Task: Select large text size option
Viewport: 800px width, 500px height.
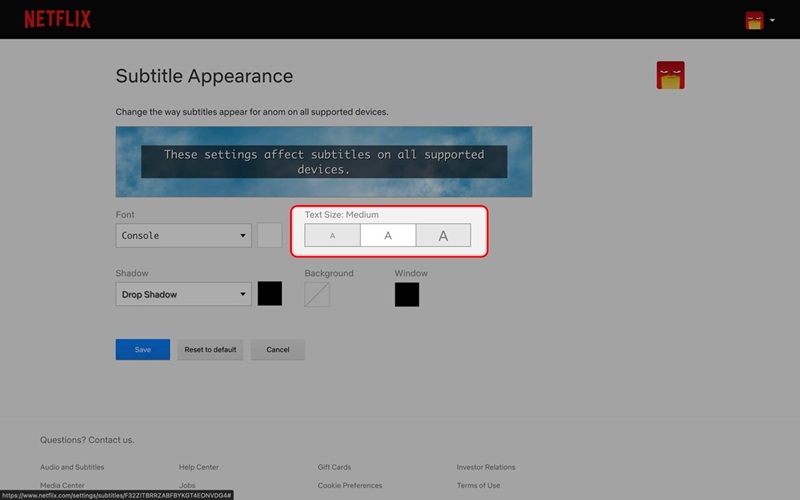Action: 443,236
